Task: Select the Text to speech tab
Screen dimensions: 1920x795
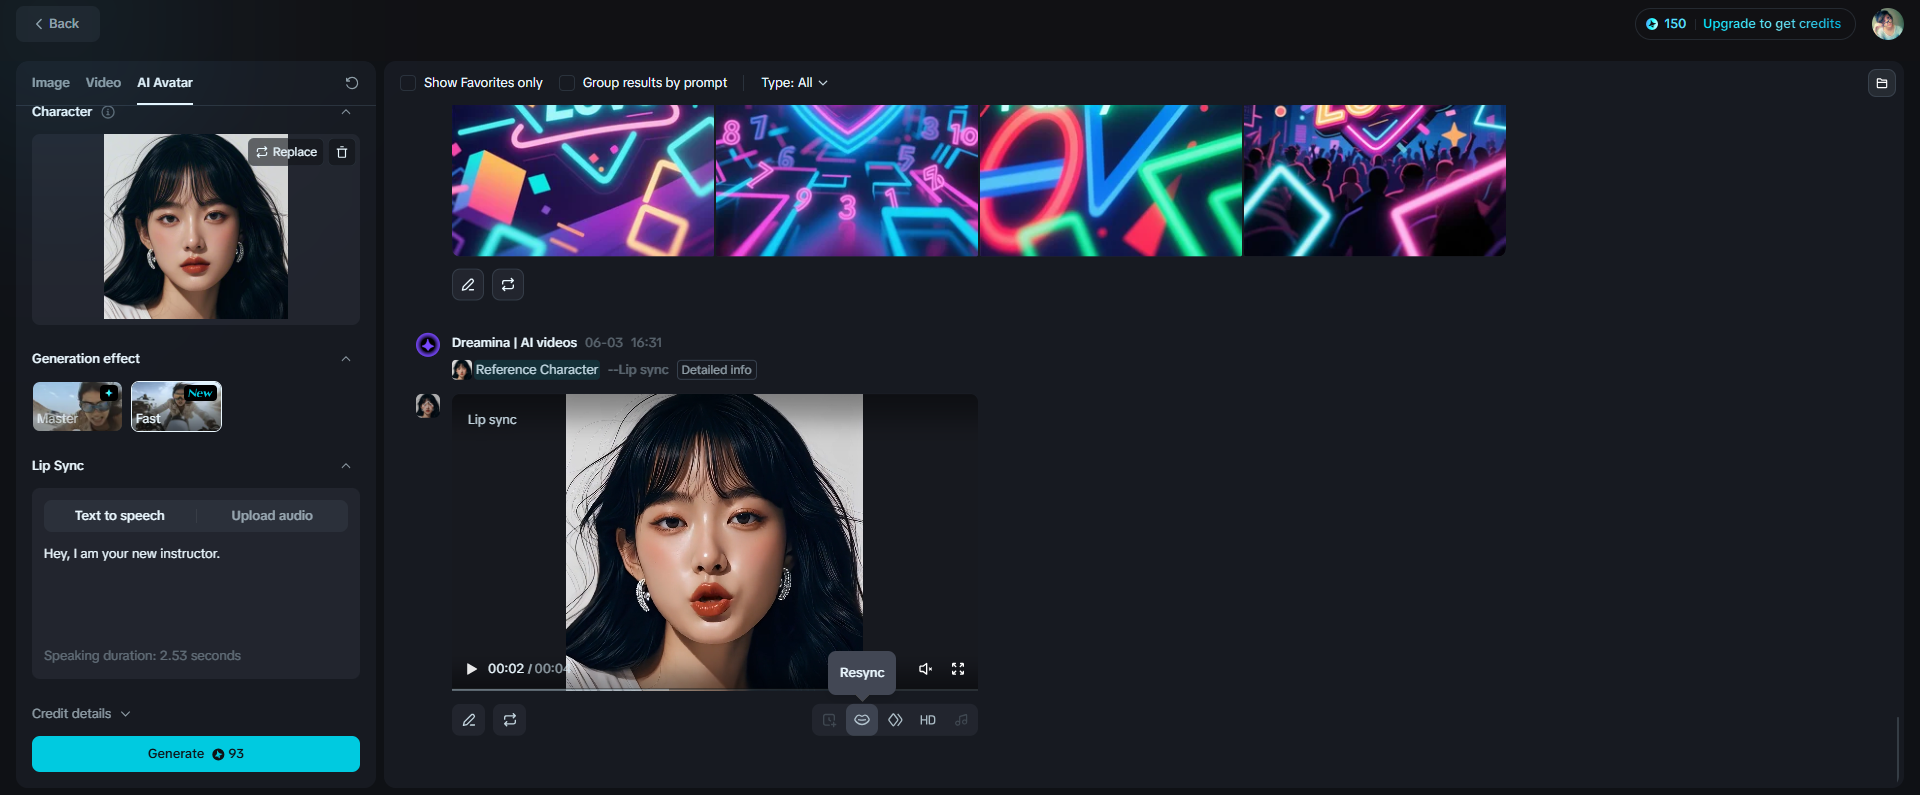Action: [120, 516]
